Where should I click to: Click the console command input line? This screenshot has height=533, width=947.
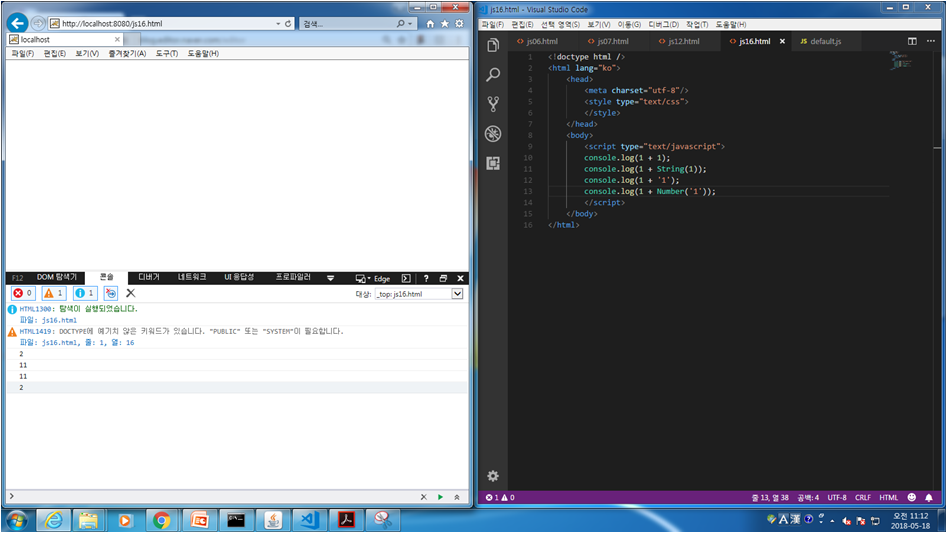pos(214,497)
